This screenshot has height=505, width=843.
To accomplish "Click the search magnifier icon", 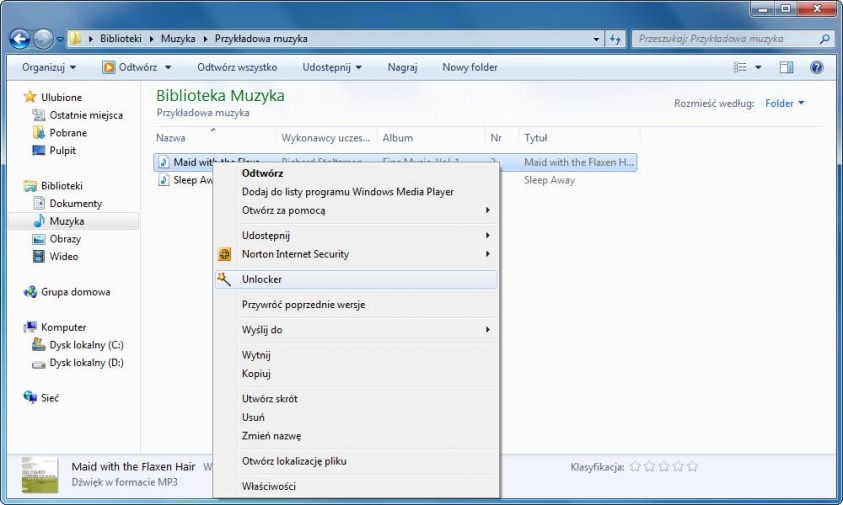I will 825,39.
